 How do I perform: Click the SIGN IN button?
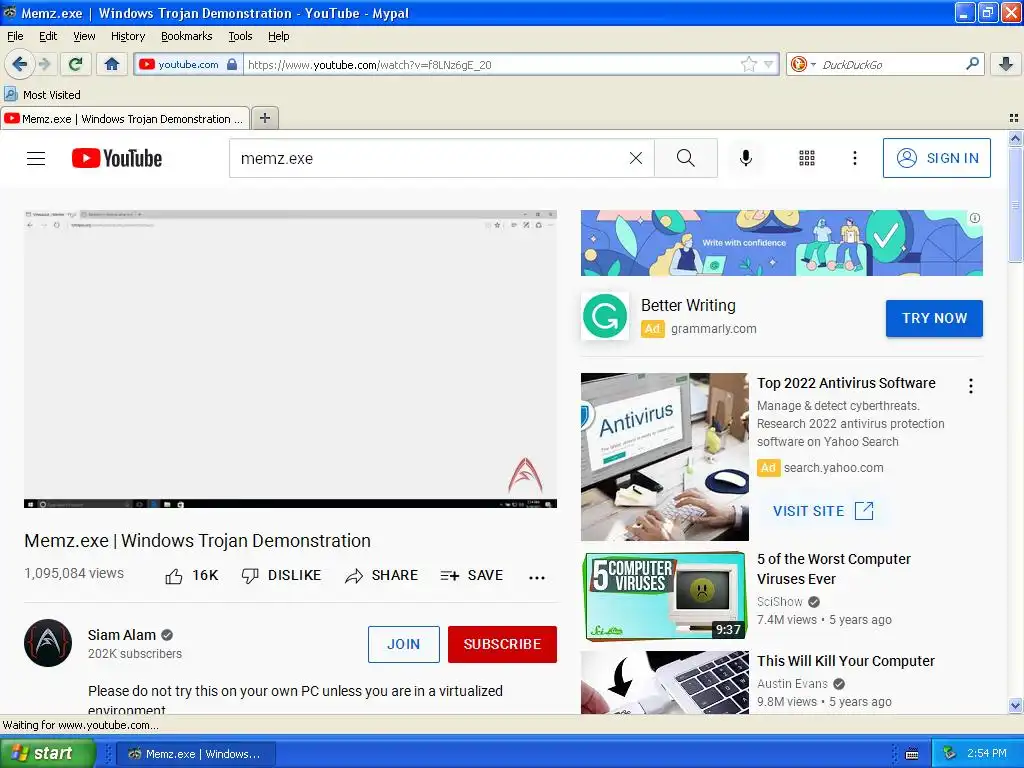[936, 158]
